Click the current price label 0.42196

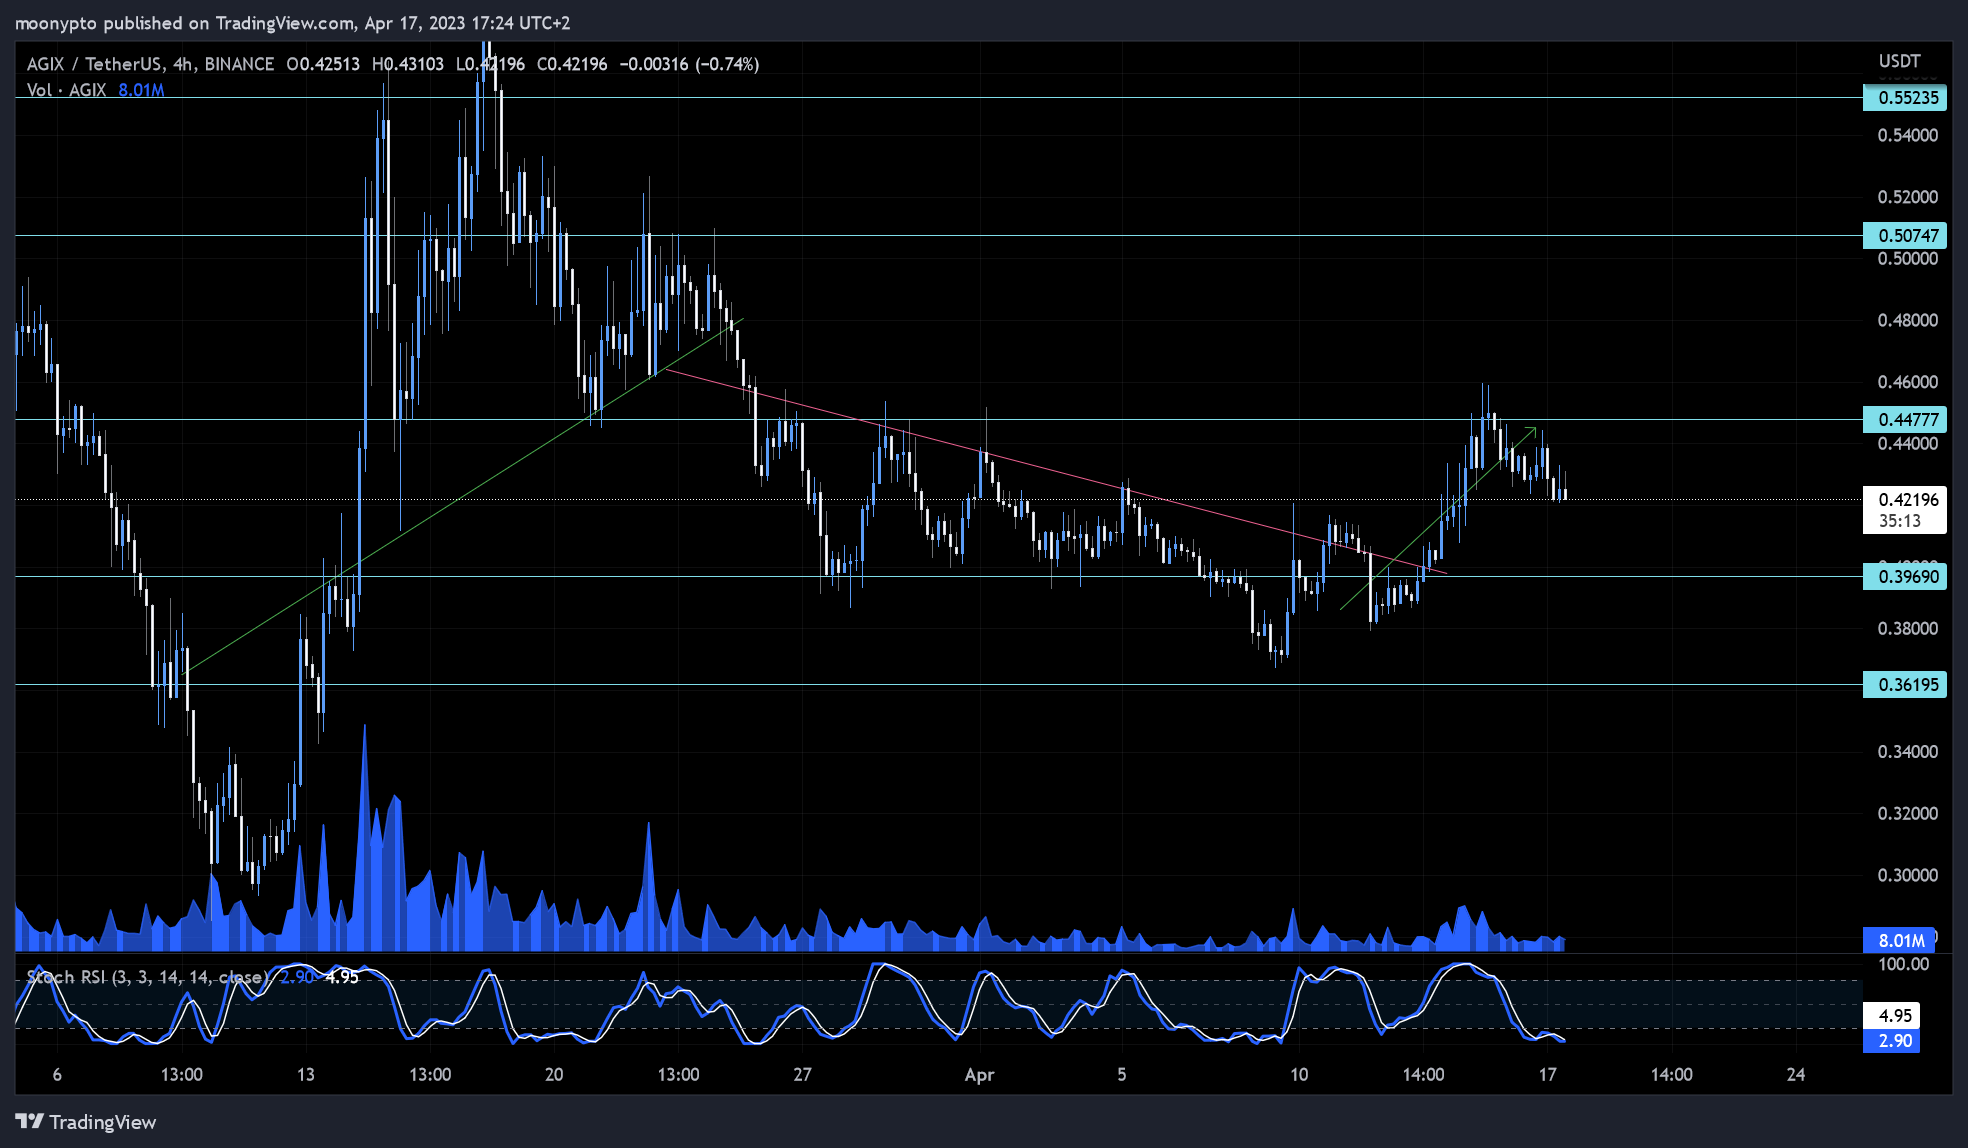[x=1908, y=500]
